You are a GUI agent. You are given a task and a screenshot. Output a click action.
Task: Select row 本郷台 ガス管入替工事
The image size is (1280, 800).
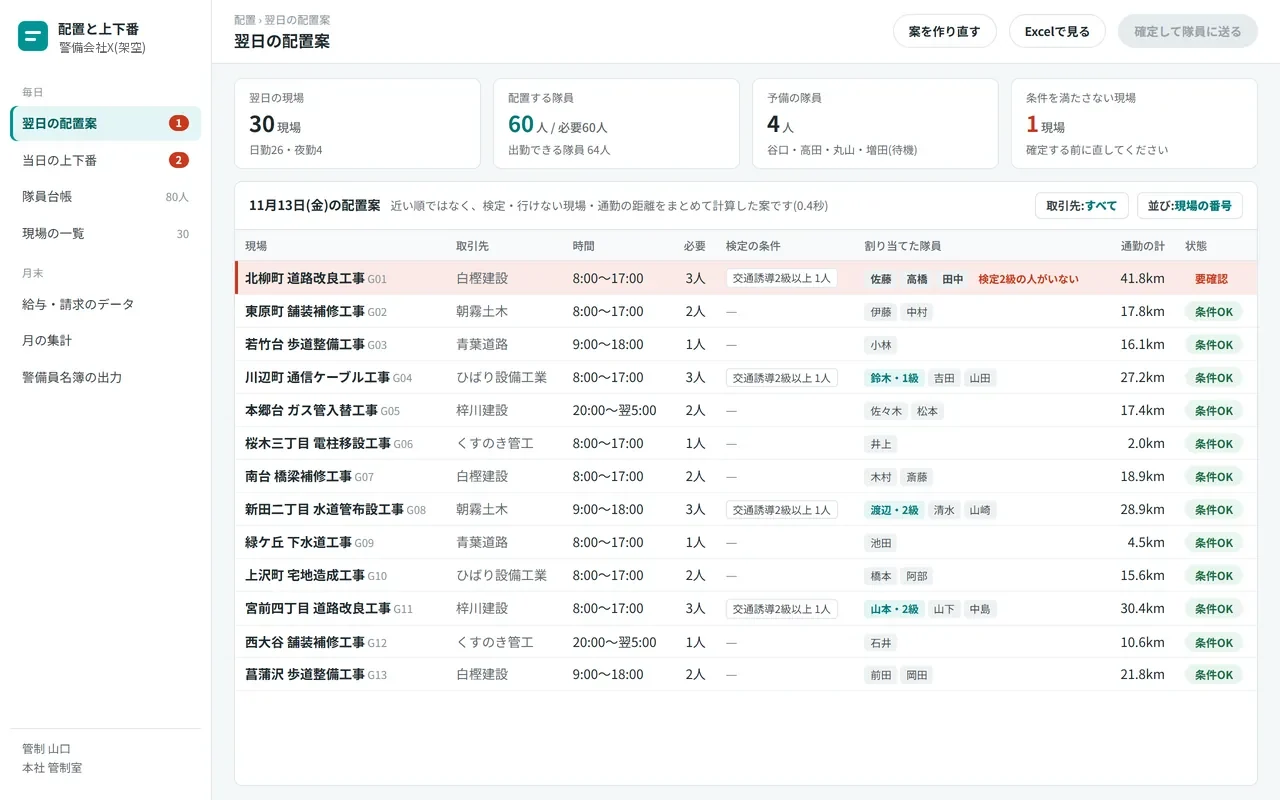[x=746, y=410]
